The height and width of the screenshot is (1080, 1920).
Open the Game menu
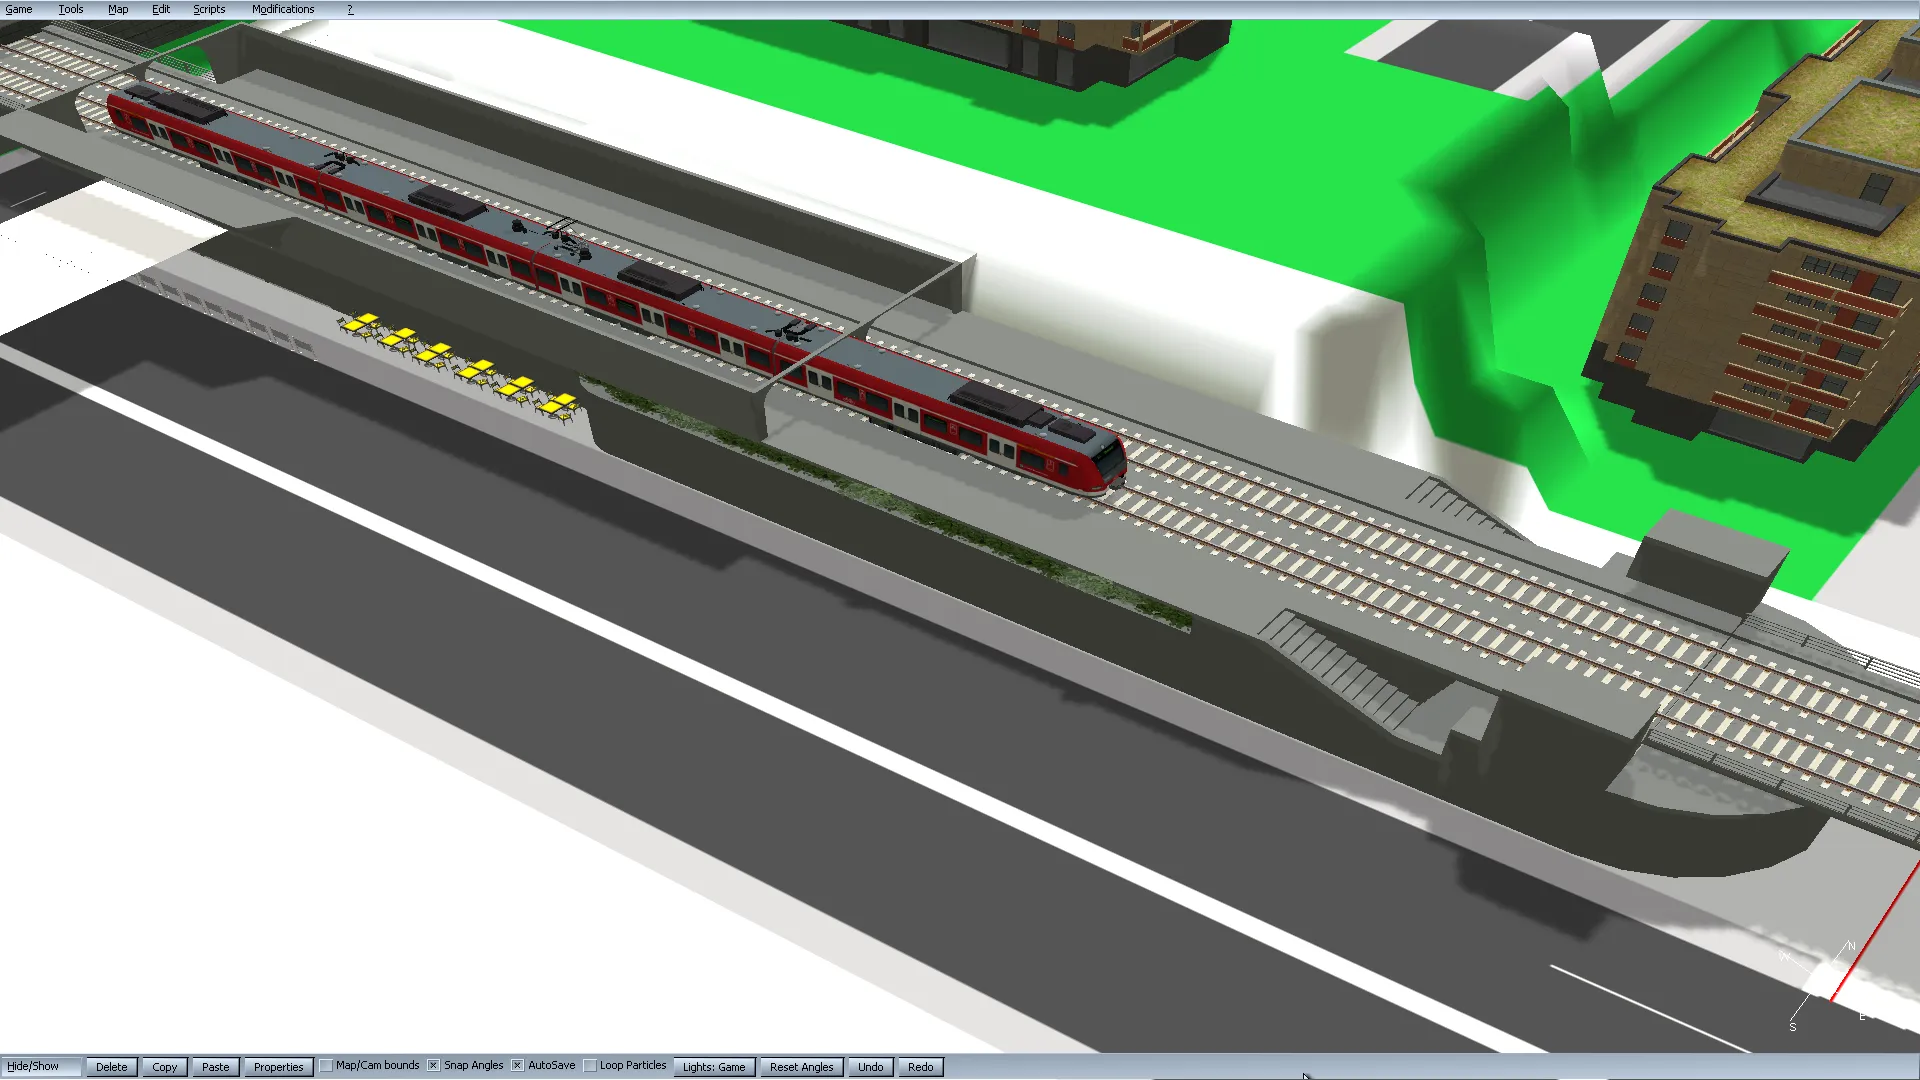coord(19,9)
